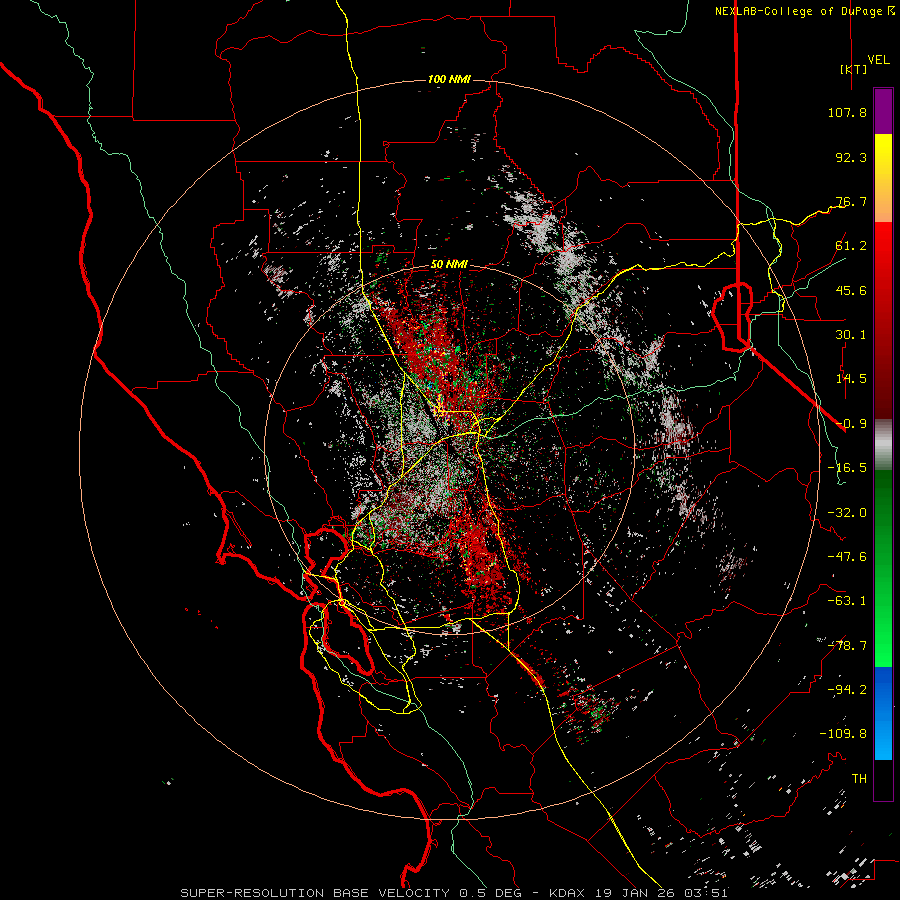Click the 50 NMI range ring label
Image resolution: width=900 pixels, height=900 pixels.
(x=449, y=264)
